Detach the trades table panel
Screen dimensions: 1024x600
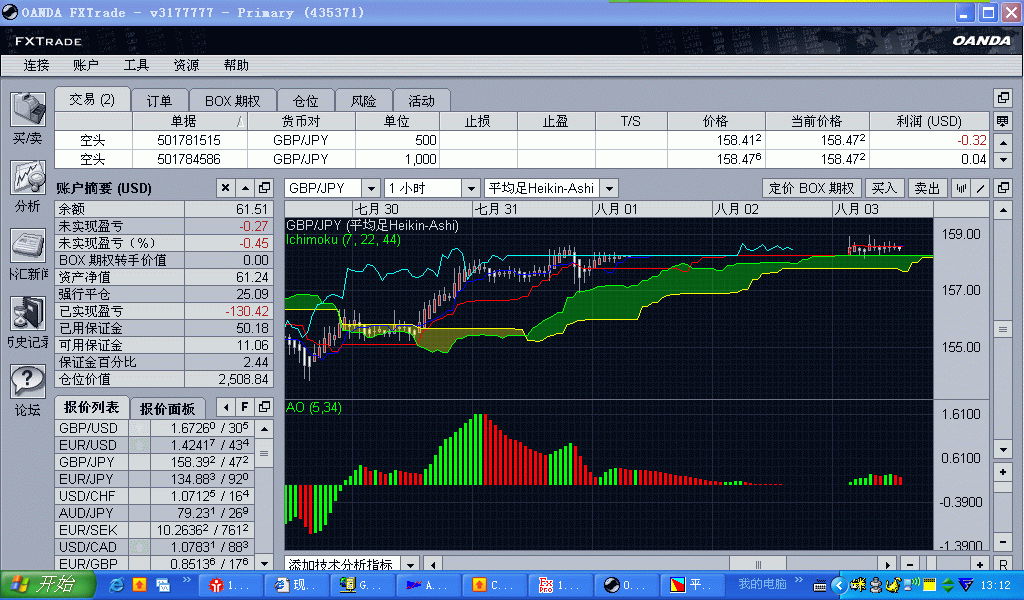tap(1003, 98)
